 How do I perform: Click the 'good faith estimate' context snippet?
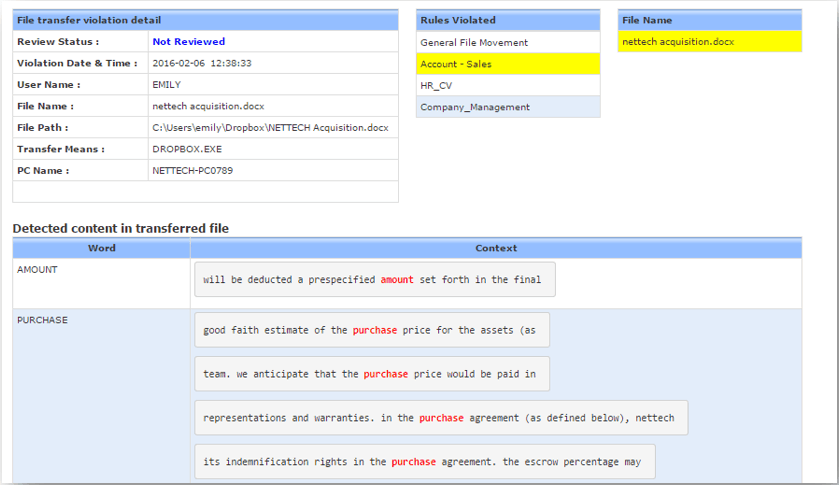click(371, 330)
